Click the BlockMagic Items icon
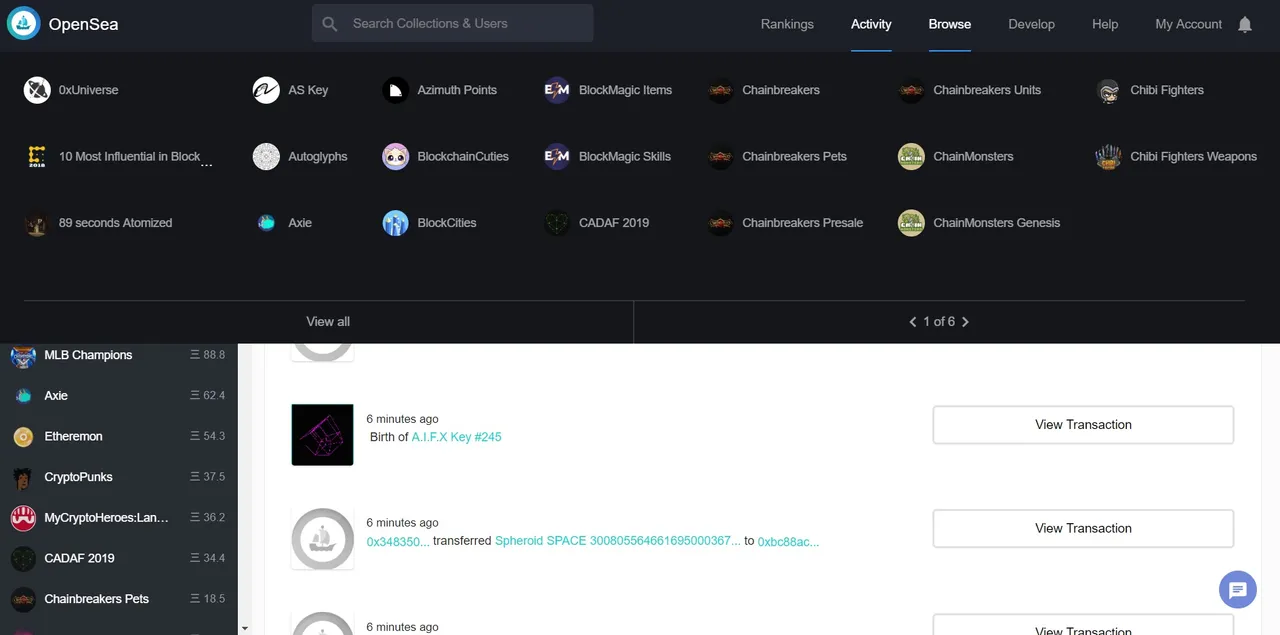The image size is (1280, 635). 557,90
